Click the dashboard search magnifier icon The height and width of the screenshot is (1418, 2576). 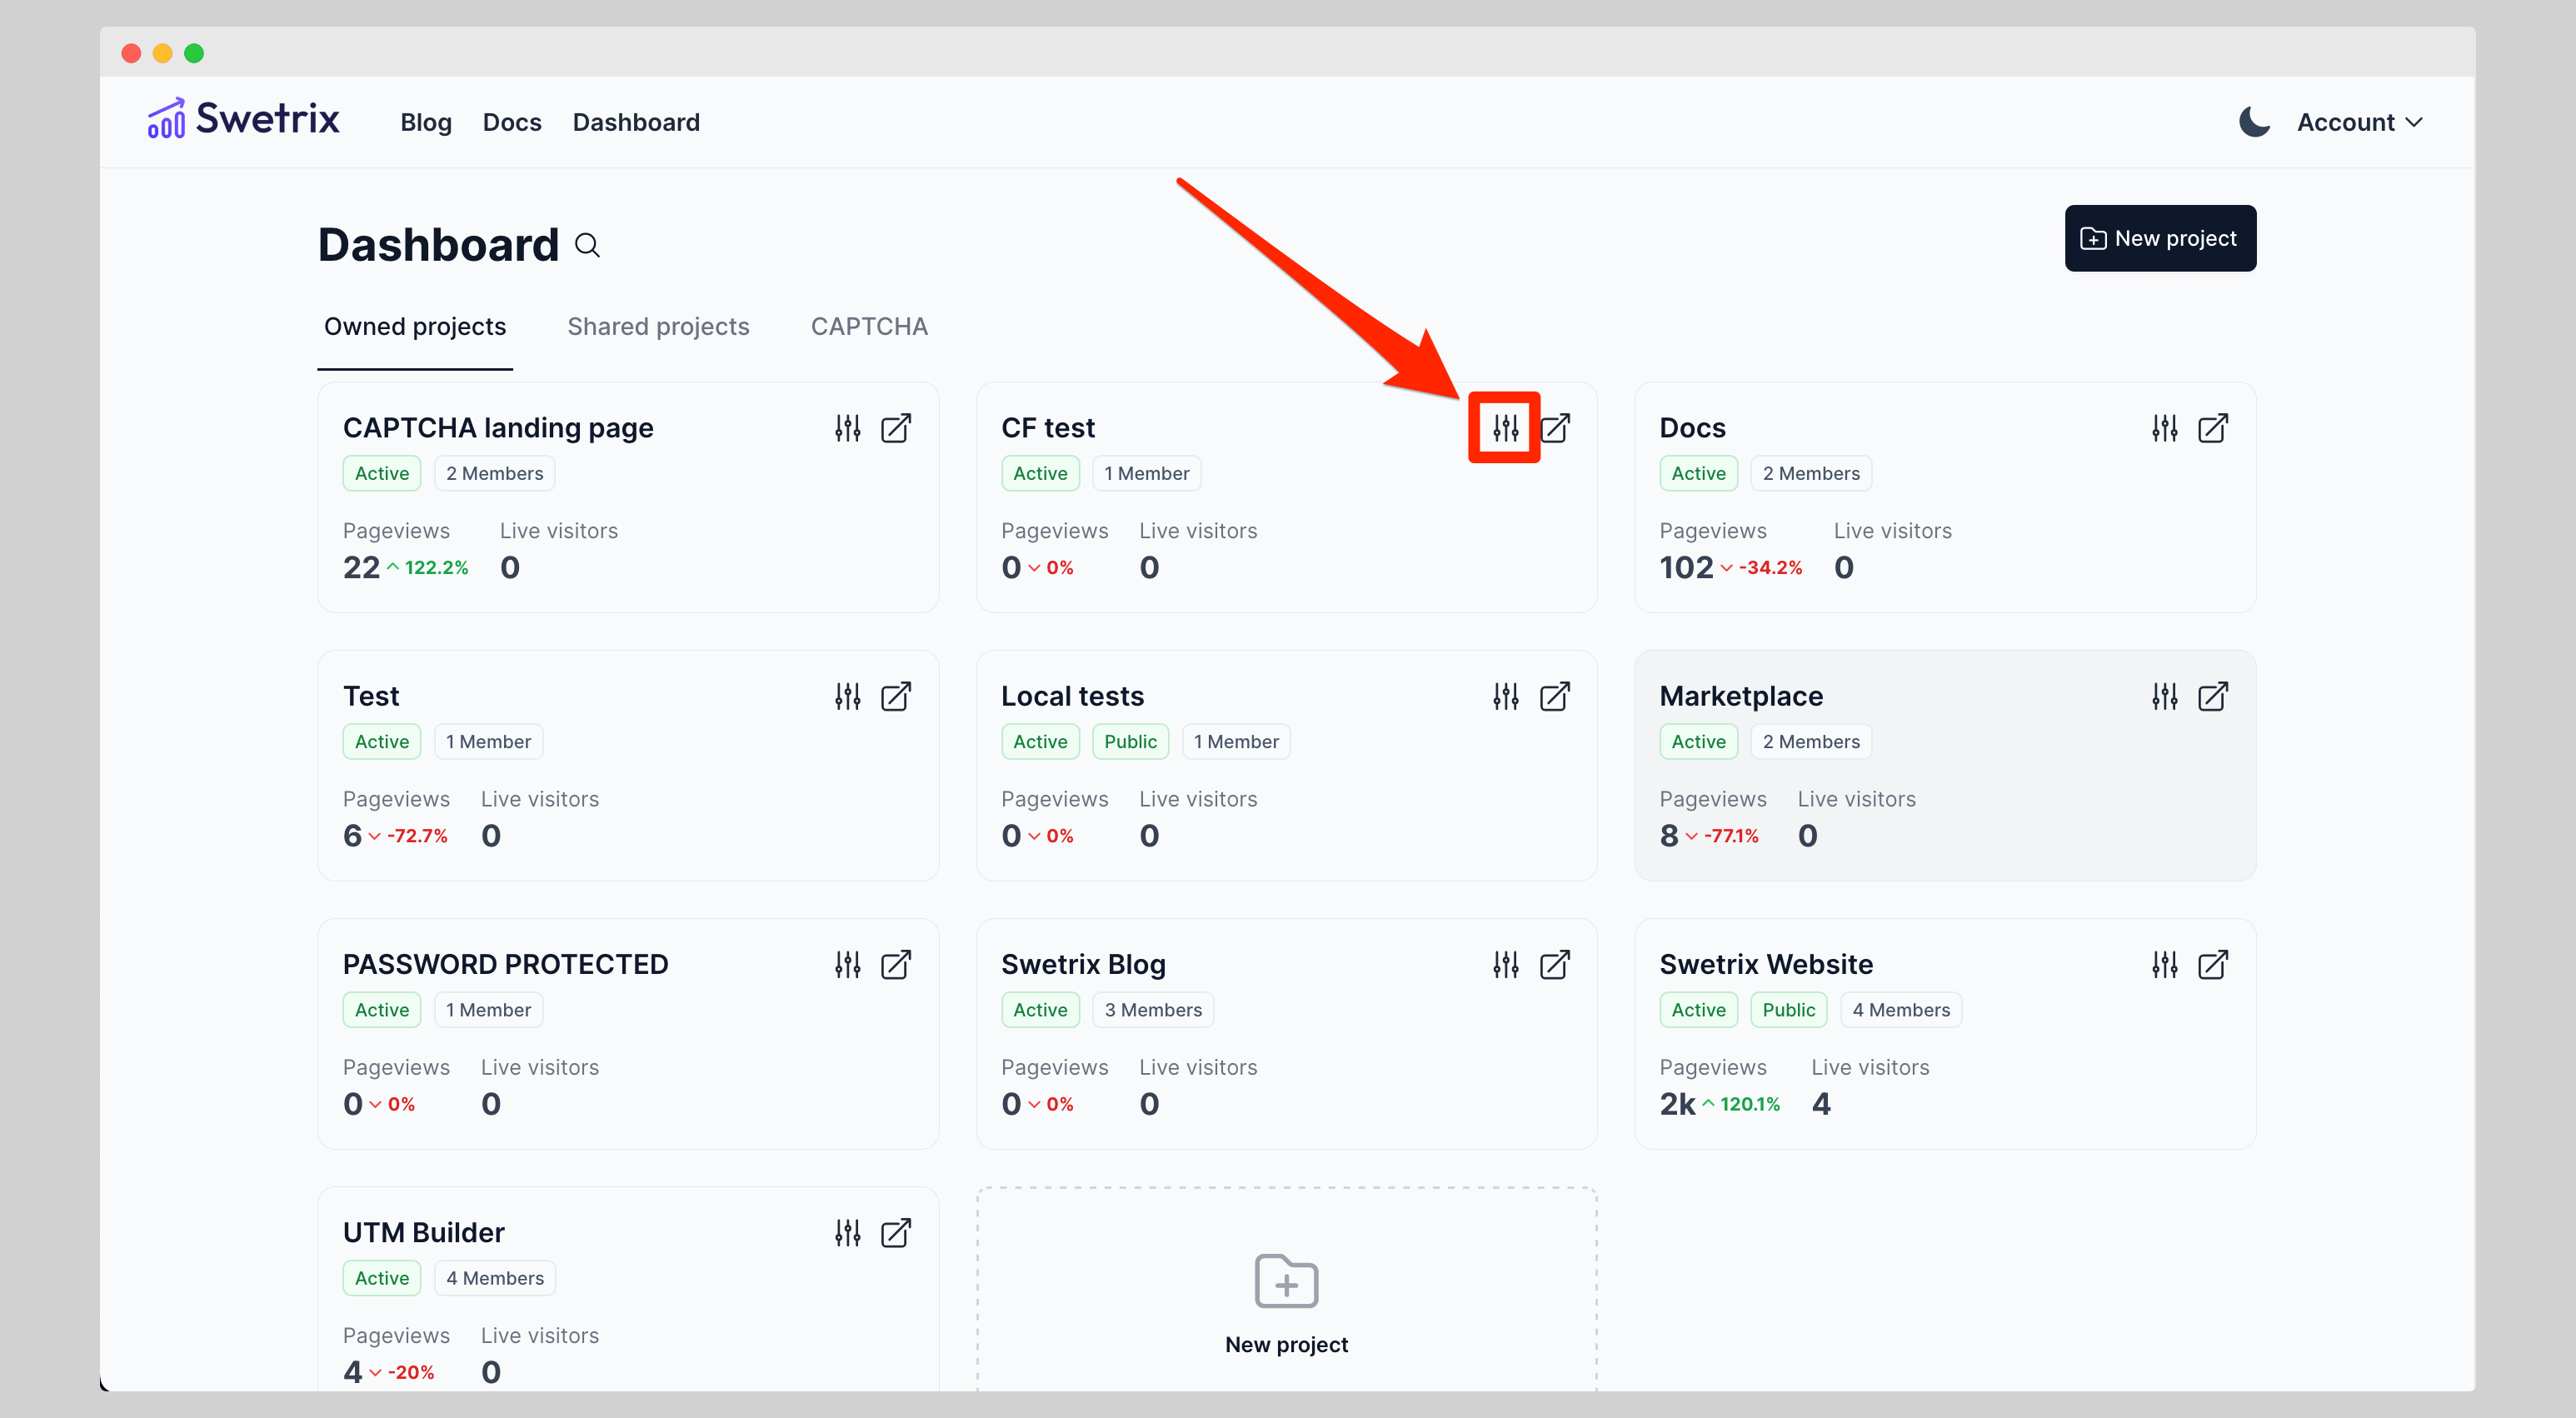[587, 245]
